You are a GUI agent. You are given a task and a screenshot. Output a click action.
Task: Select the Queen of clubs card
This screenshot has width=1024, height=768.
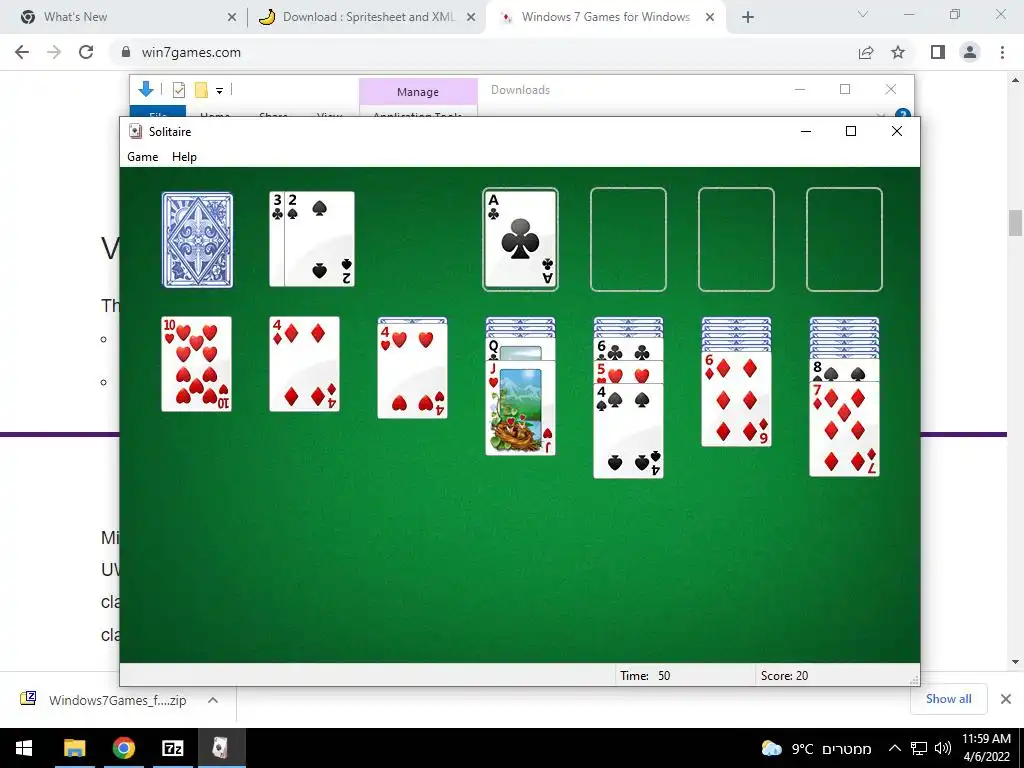click(520, 351)
